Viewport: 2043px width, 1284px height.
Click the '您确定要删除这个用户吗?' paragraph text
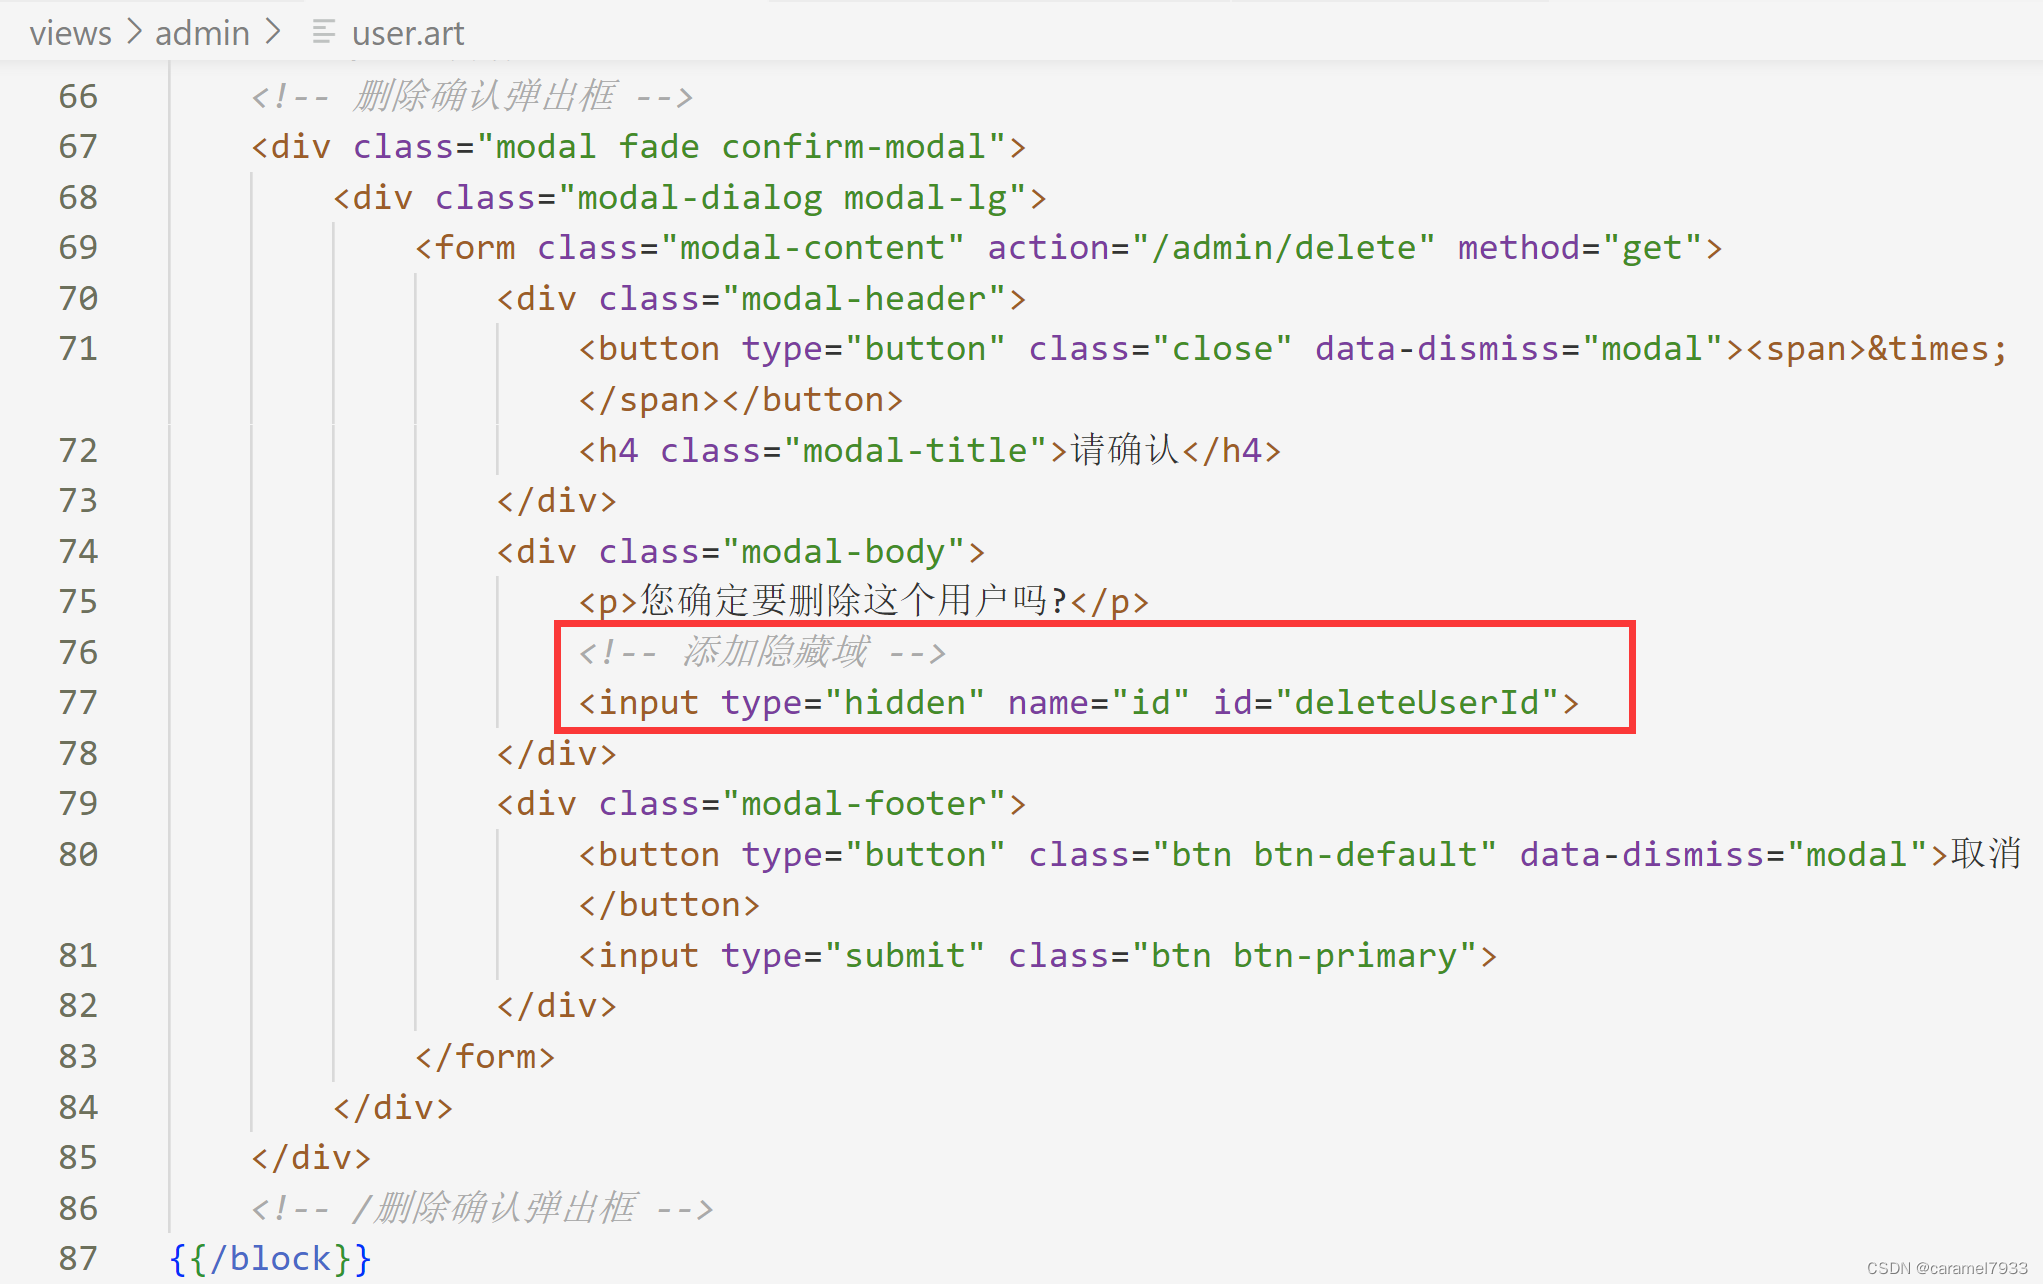pos(854,601)
